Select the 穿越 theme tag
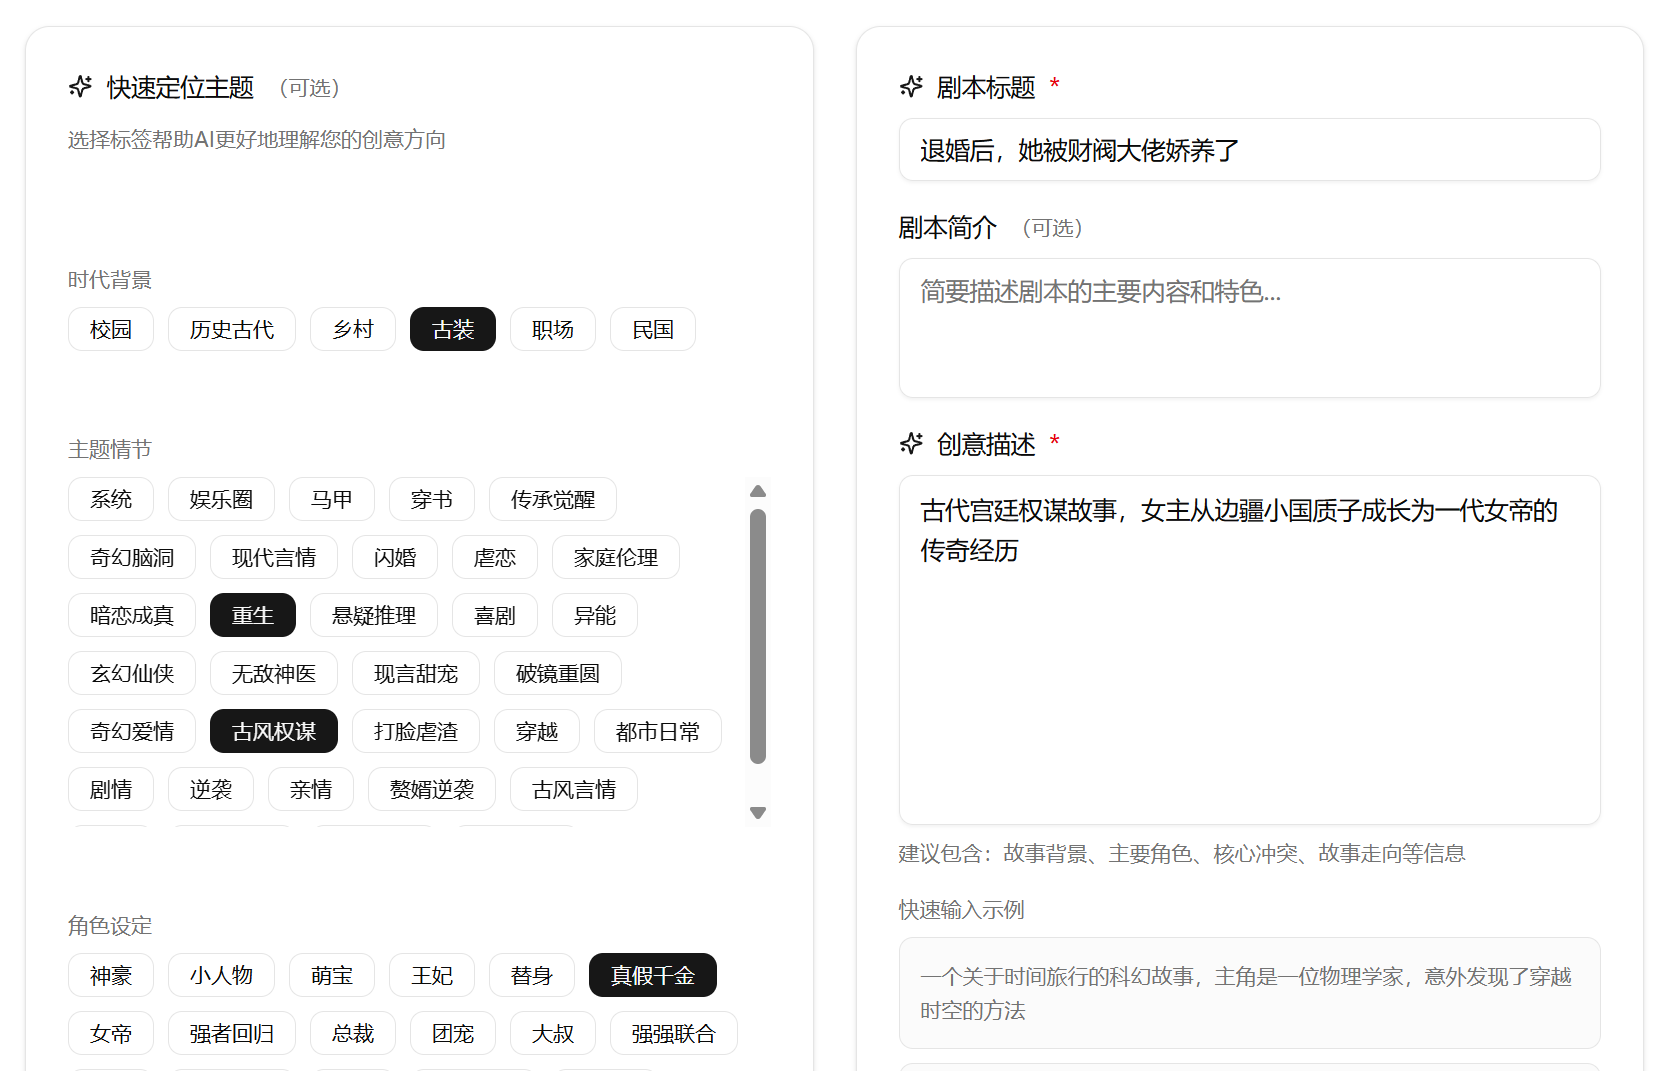 pyautogui.click(x=536, y=732)
